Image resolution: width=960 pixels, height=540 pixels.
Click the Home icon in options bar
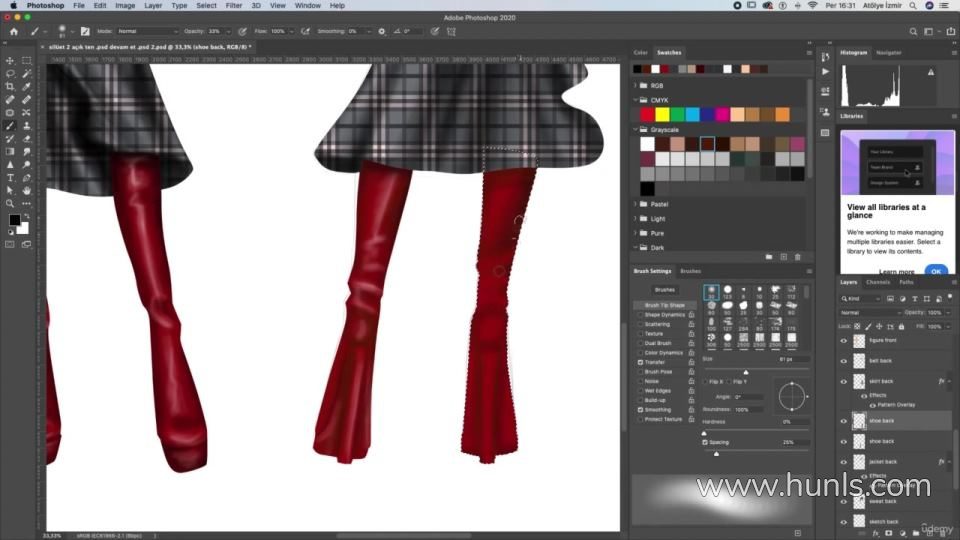tap(13, 31)
